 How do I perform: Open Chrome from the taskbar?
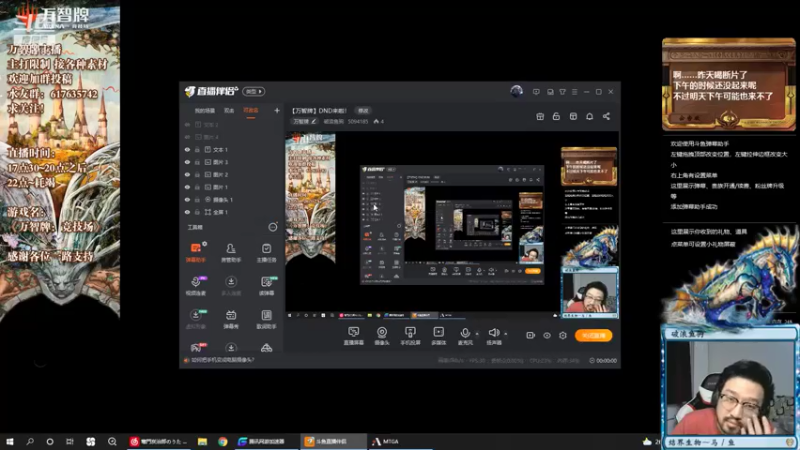[x=222, y=441]
